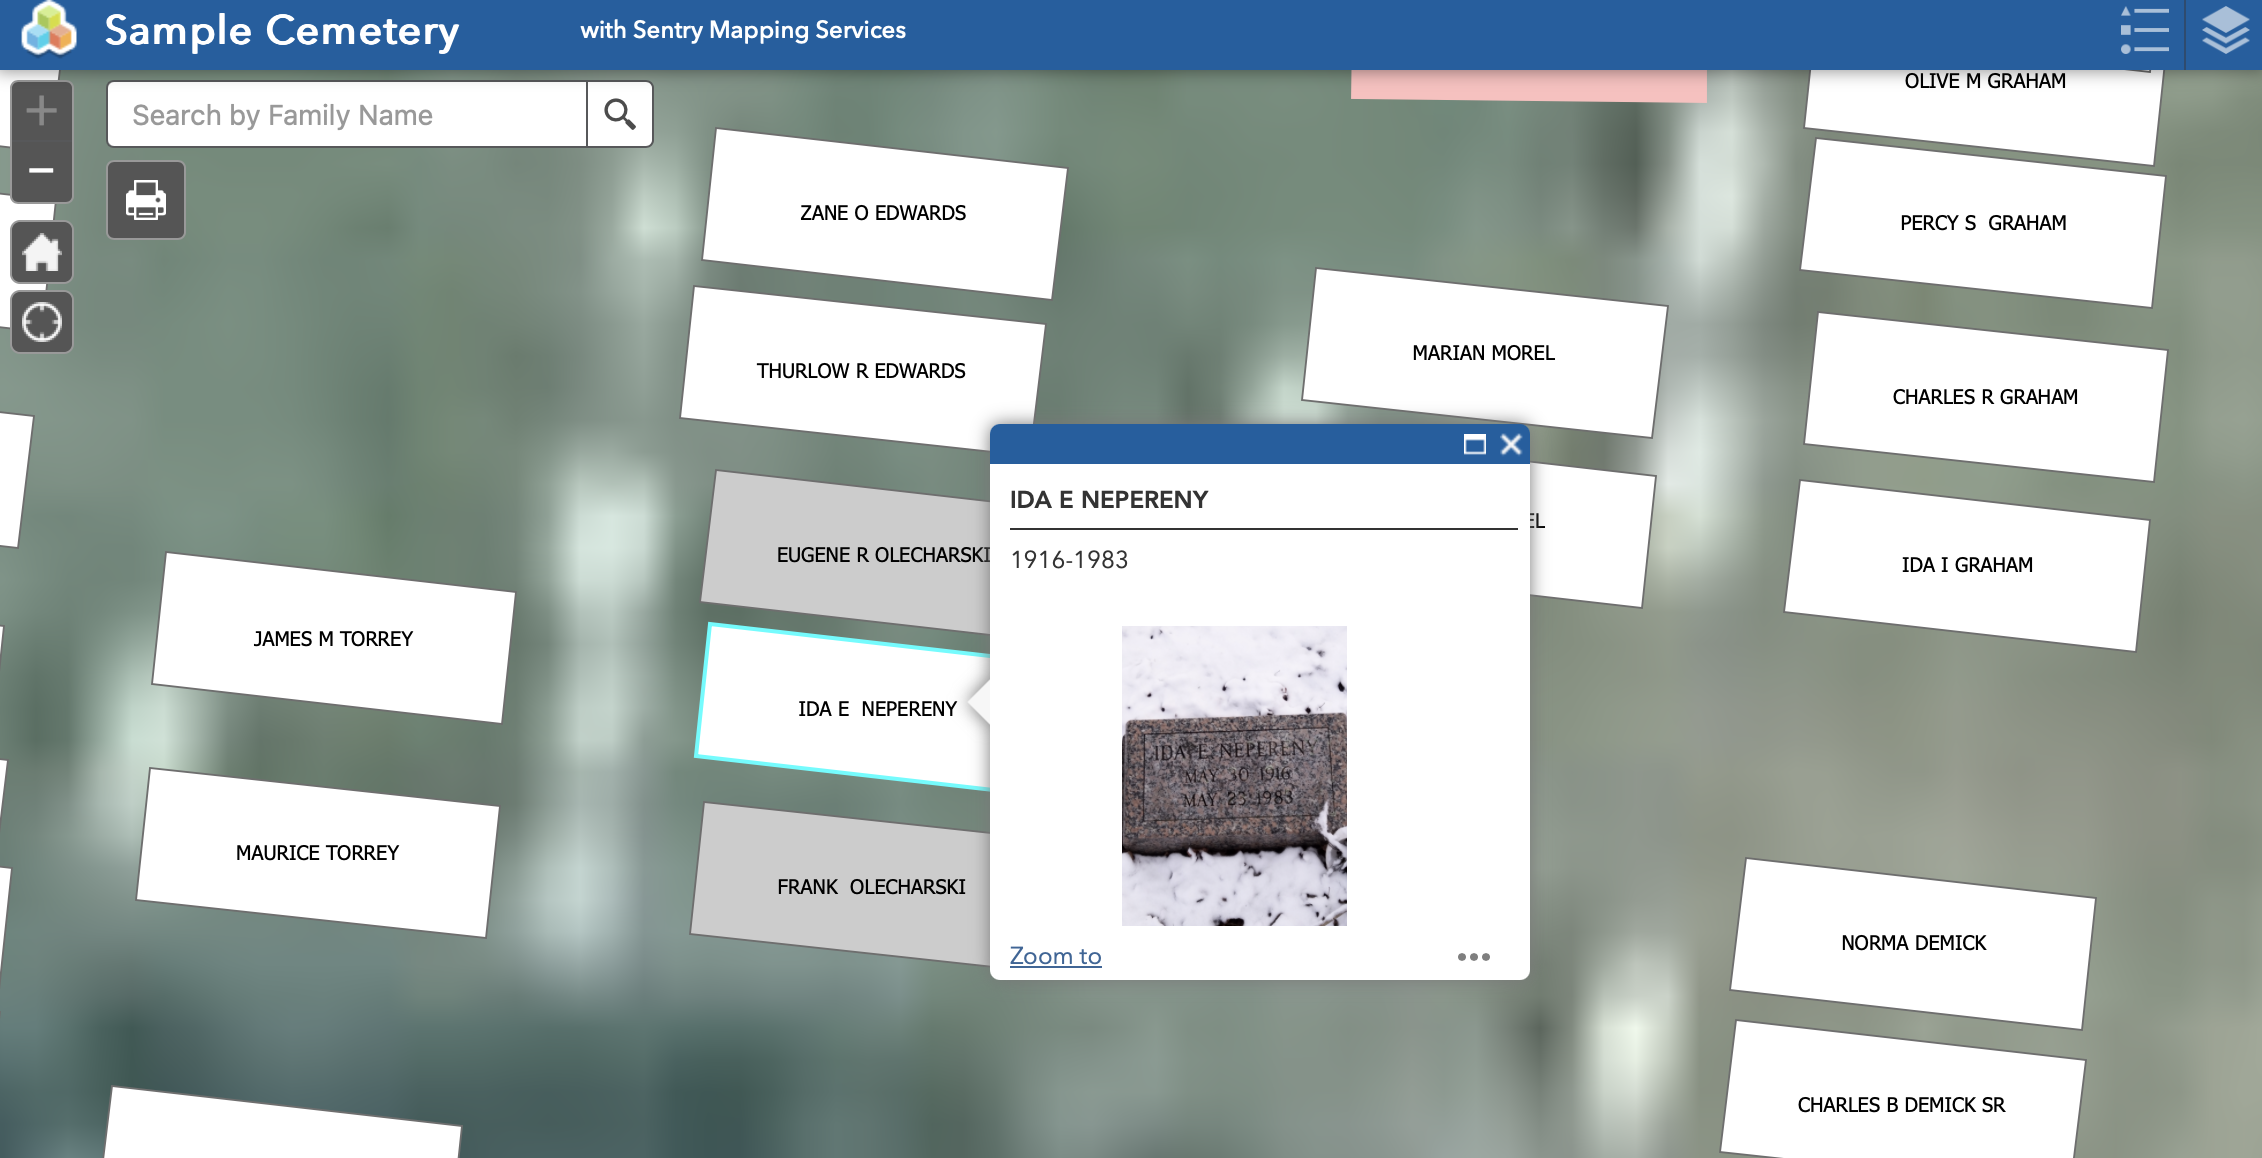Select the NORMA DEMICK plot
2262x1158 pixels.
click(x=1913, y=943)
